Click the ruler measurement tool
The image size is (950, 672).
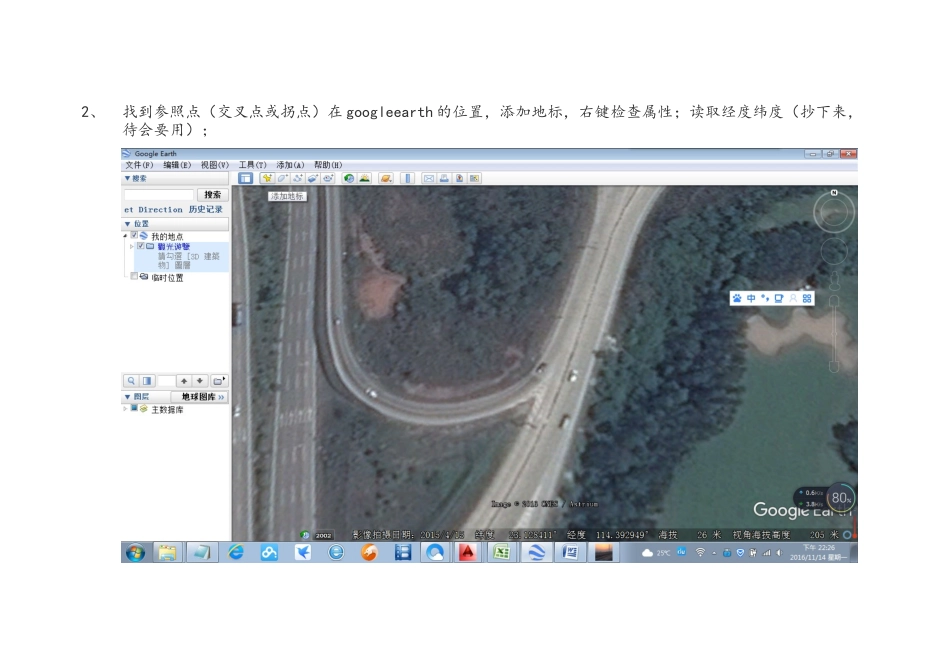pos(408,178)
